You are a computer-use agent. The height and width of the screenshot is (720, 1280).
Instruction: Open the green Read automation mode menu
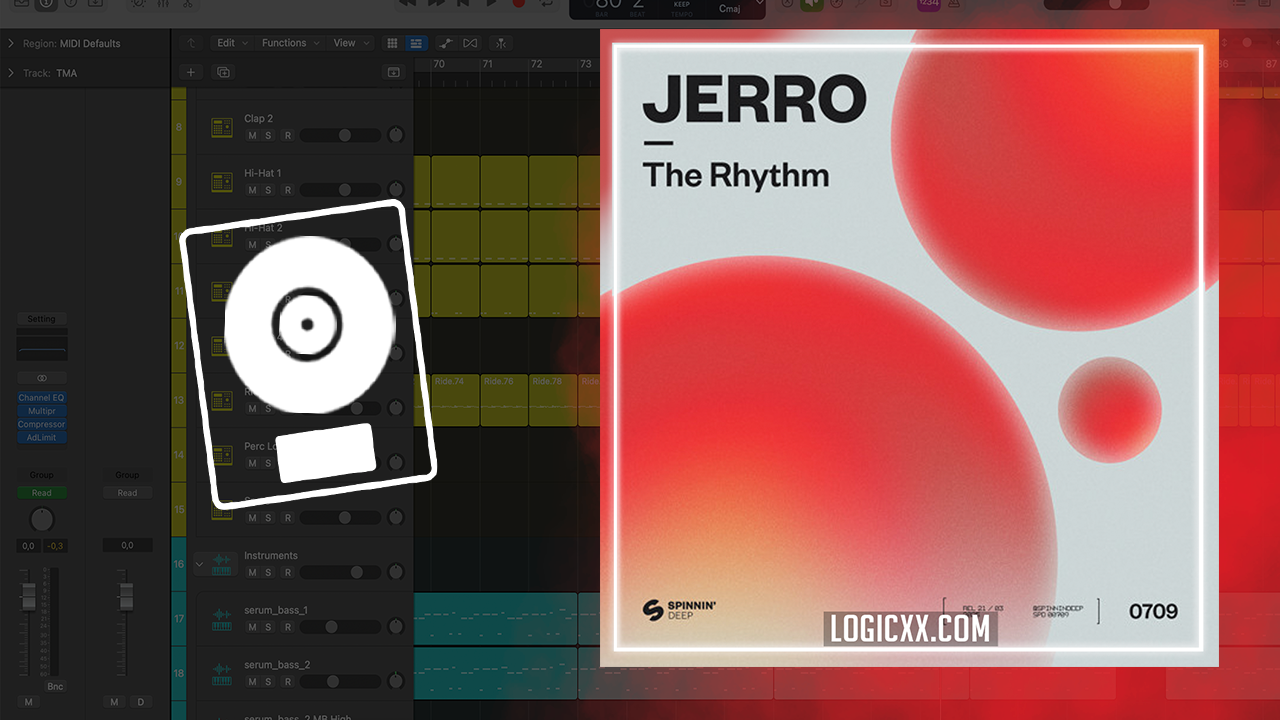click(x=42, y=493)
